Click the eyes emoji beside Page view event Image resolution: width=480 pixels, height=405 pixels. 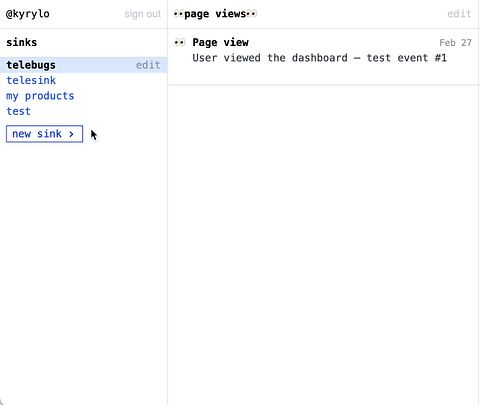click(x=179, y=43)
